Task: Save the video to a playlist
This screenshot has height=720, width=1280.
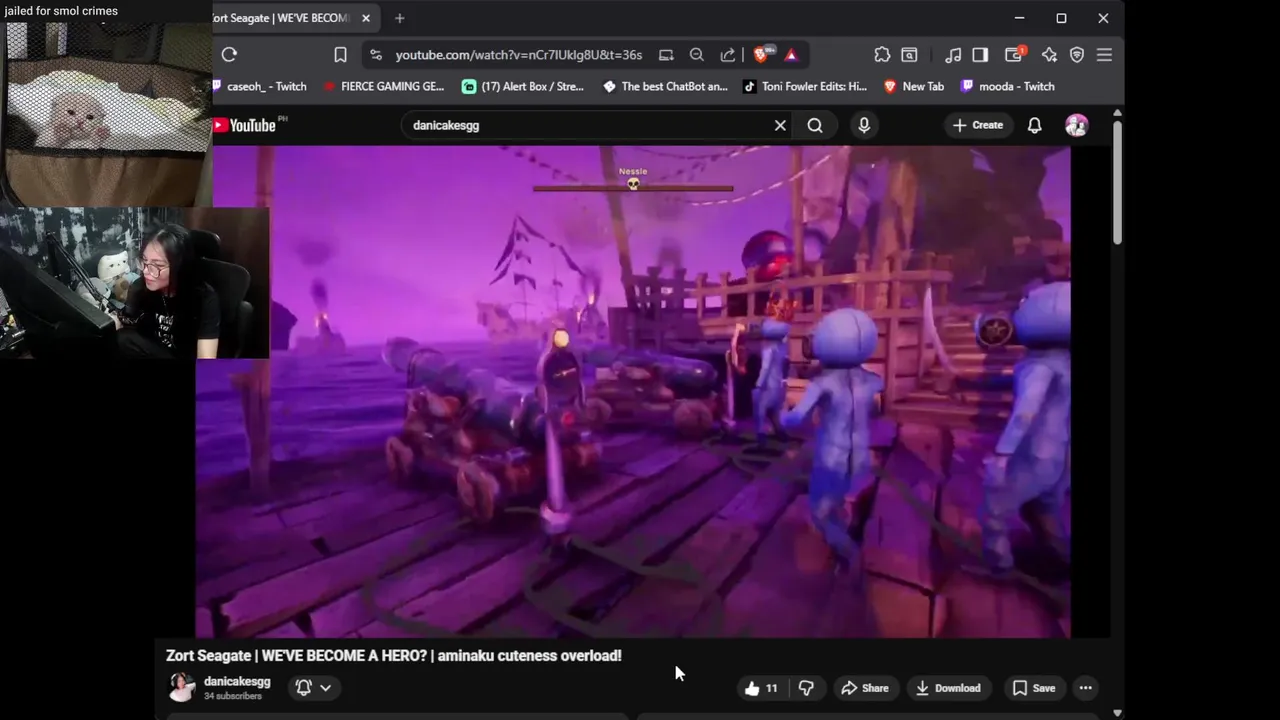Action: tap(1034, 688)
